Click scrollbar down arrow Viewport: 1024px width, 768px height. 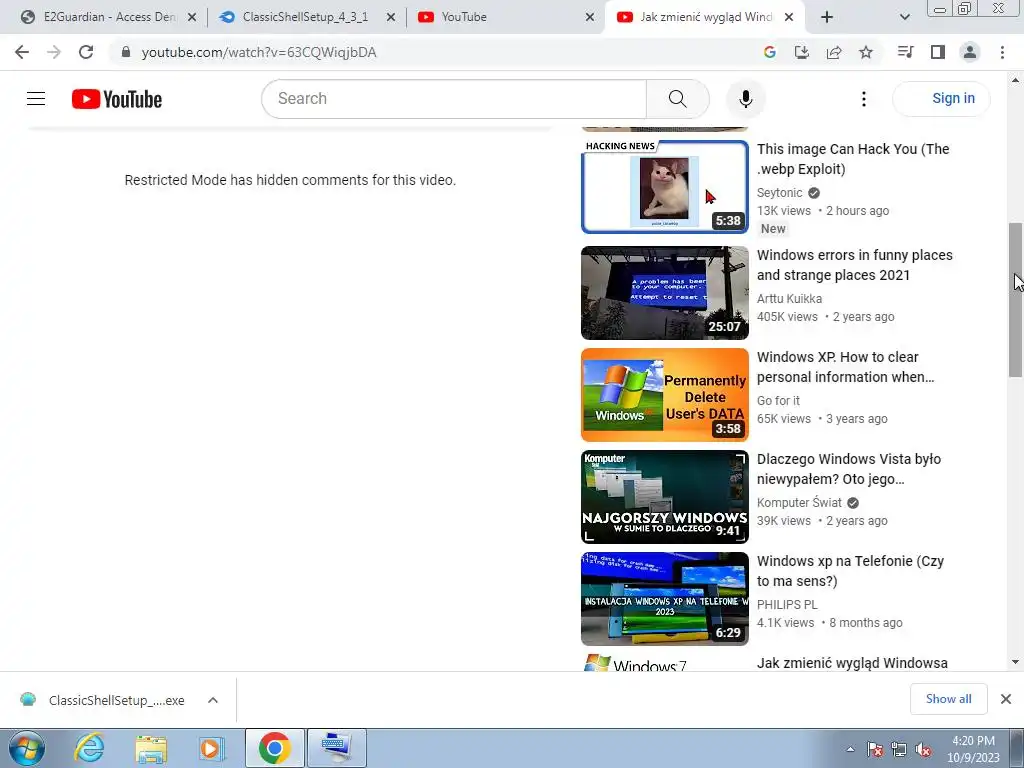point(1015,662)
